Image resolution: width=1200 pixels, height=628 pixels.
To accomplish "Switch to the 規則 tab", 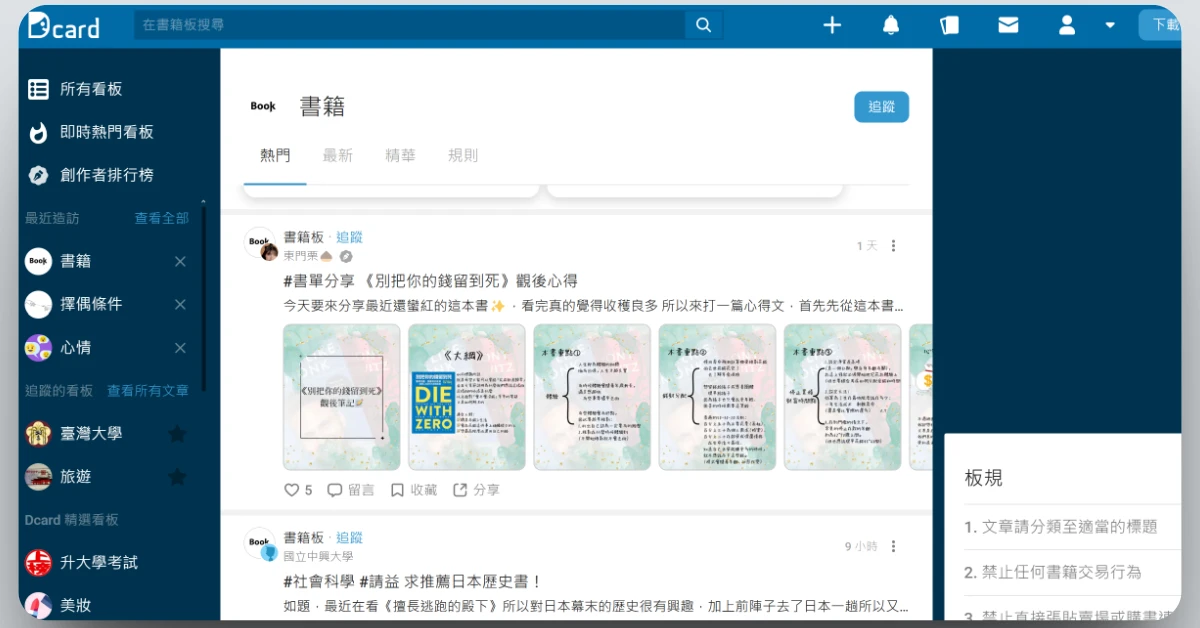I will click(463, 156).
